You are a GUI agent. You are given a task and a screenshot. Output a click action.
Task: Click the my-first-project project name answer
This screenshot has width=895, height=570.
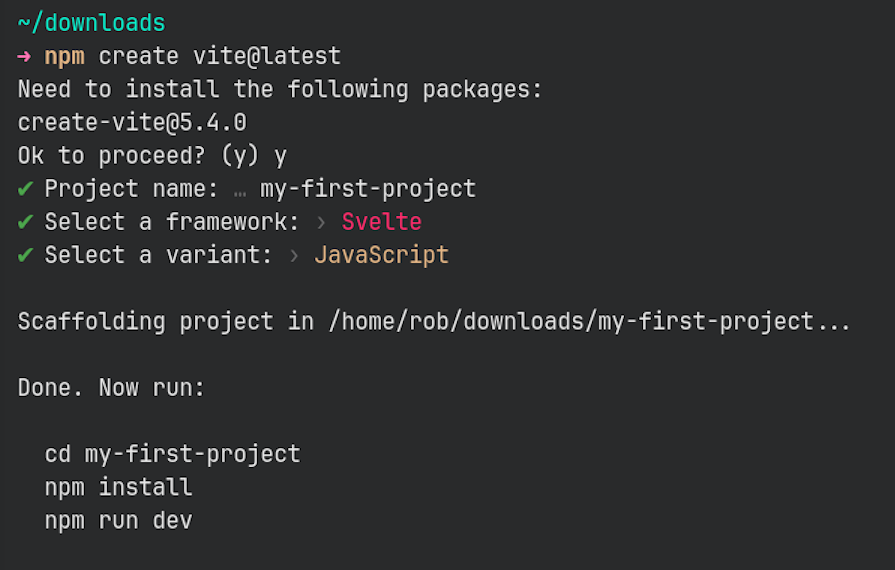click(368, 188)
